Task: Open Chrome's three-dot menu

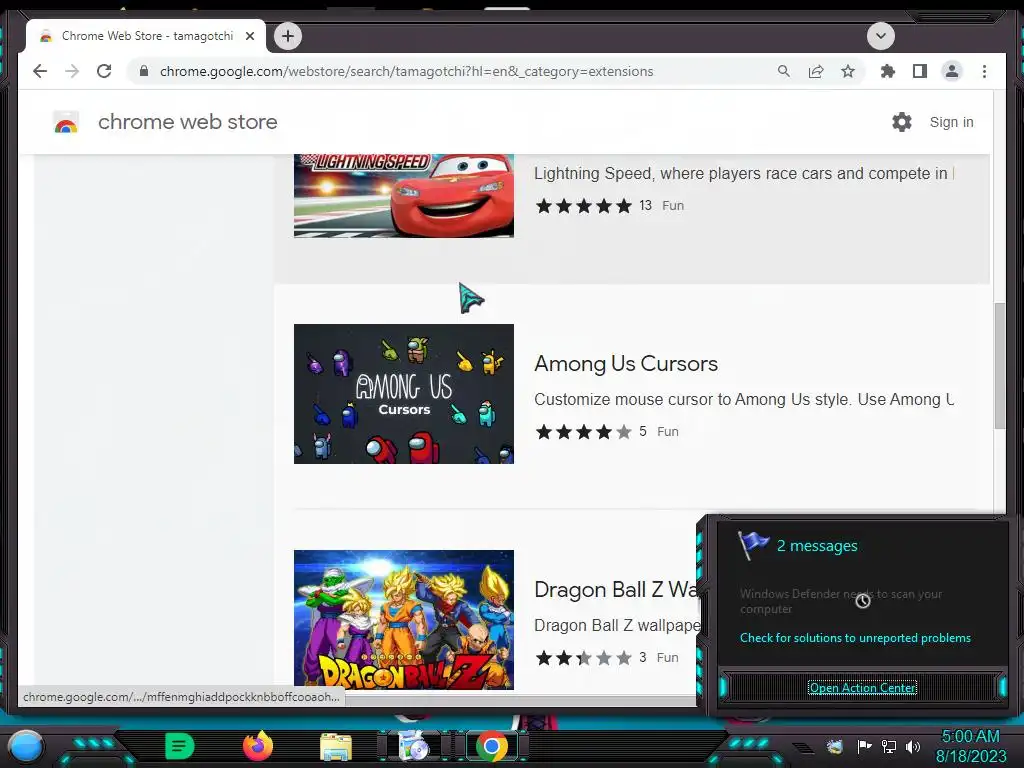Action: tap(984, 71)
